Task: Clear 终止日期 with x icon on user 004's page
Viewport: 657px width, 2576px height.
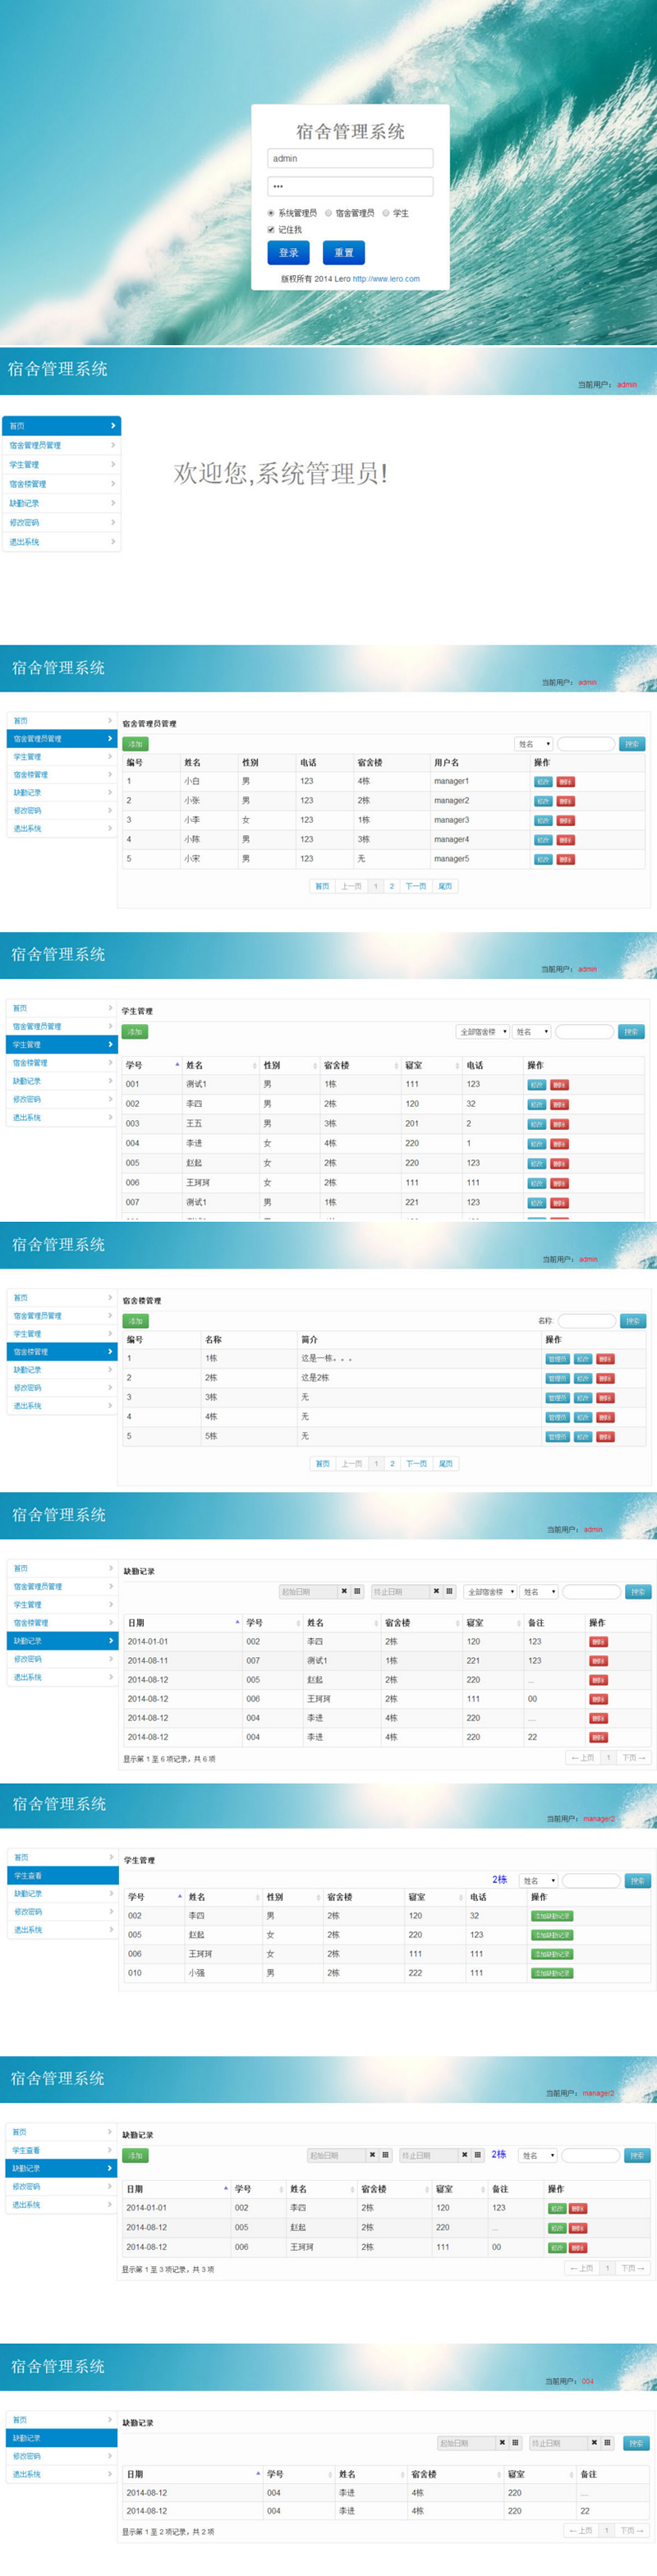Action: coord(594,2442)
